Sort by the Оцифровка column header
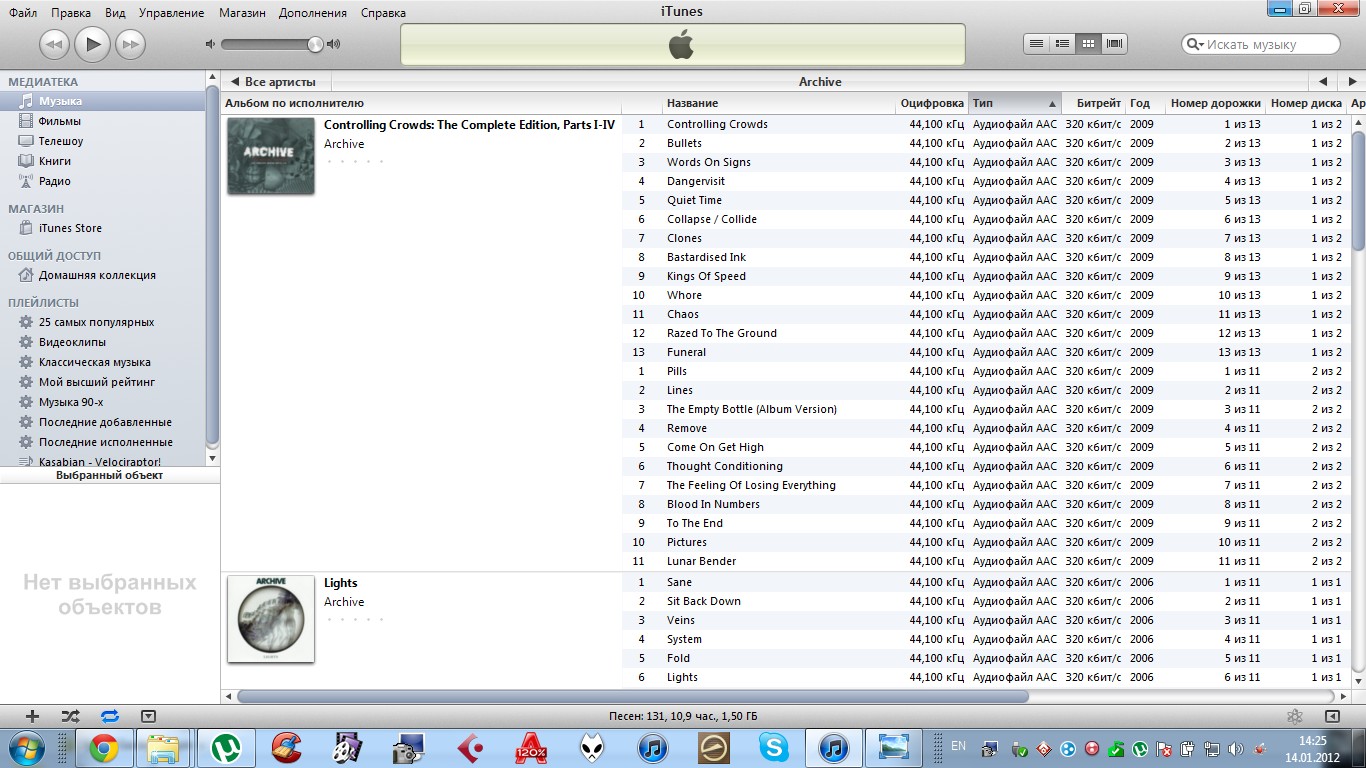 (x=932, y=103)
